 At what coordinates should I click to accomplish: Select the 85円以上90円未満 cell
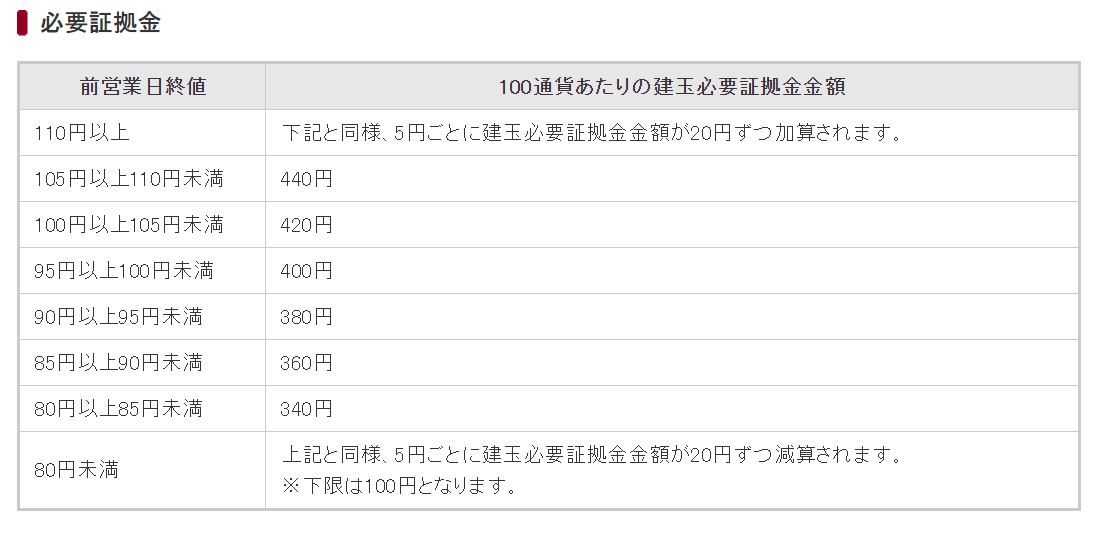click(118, 363)
